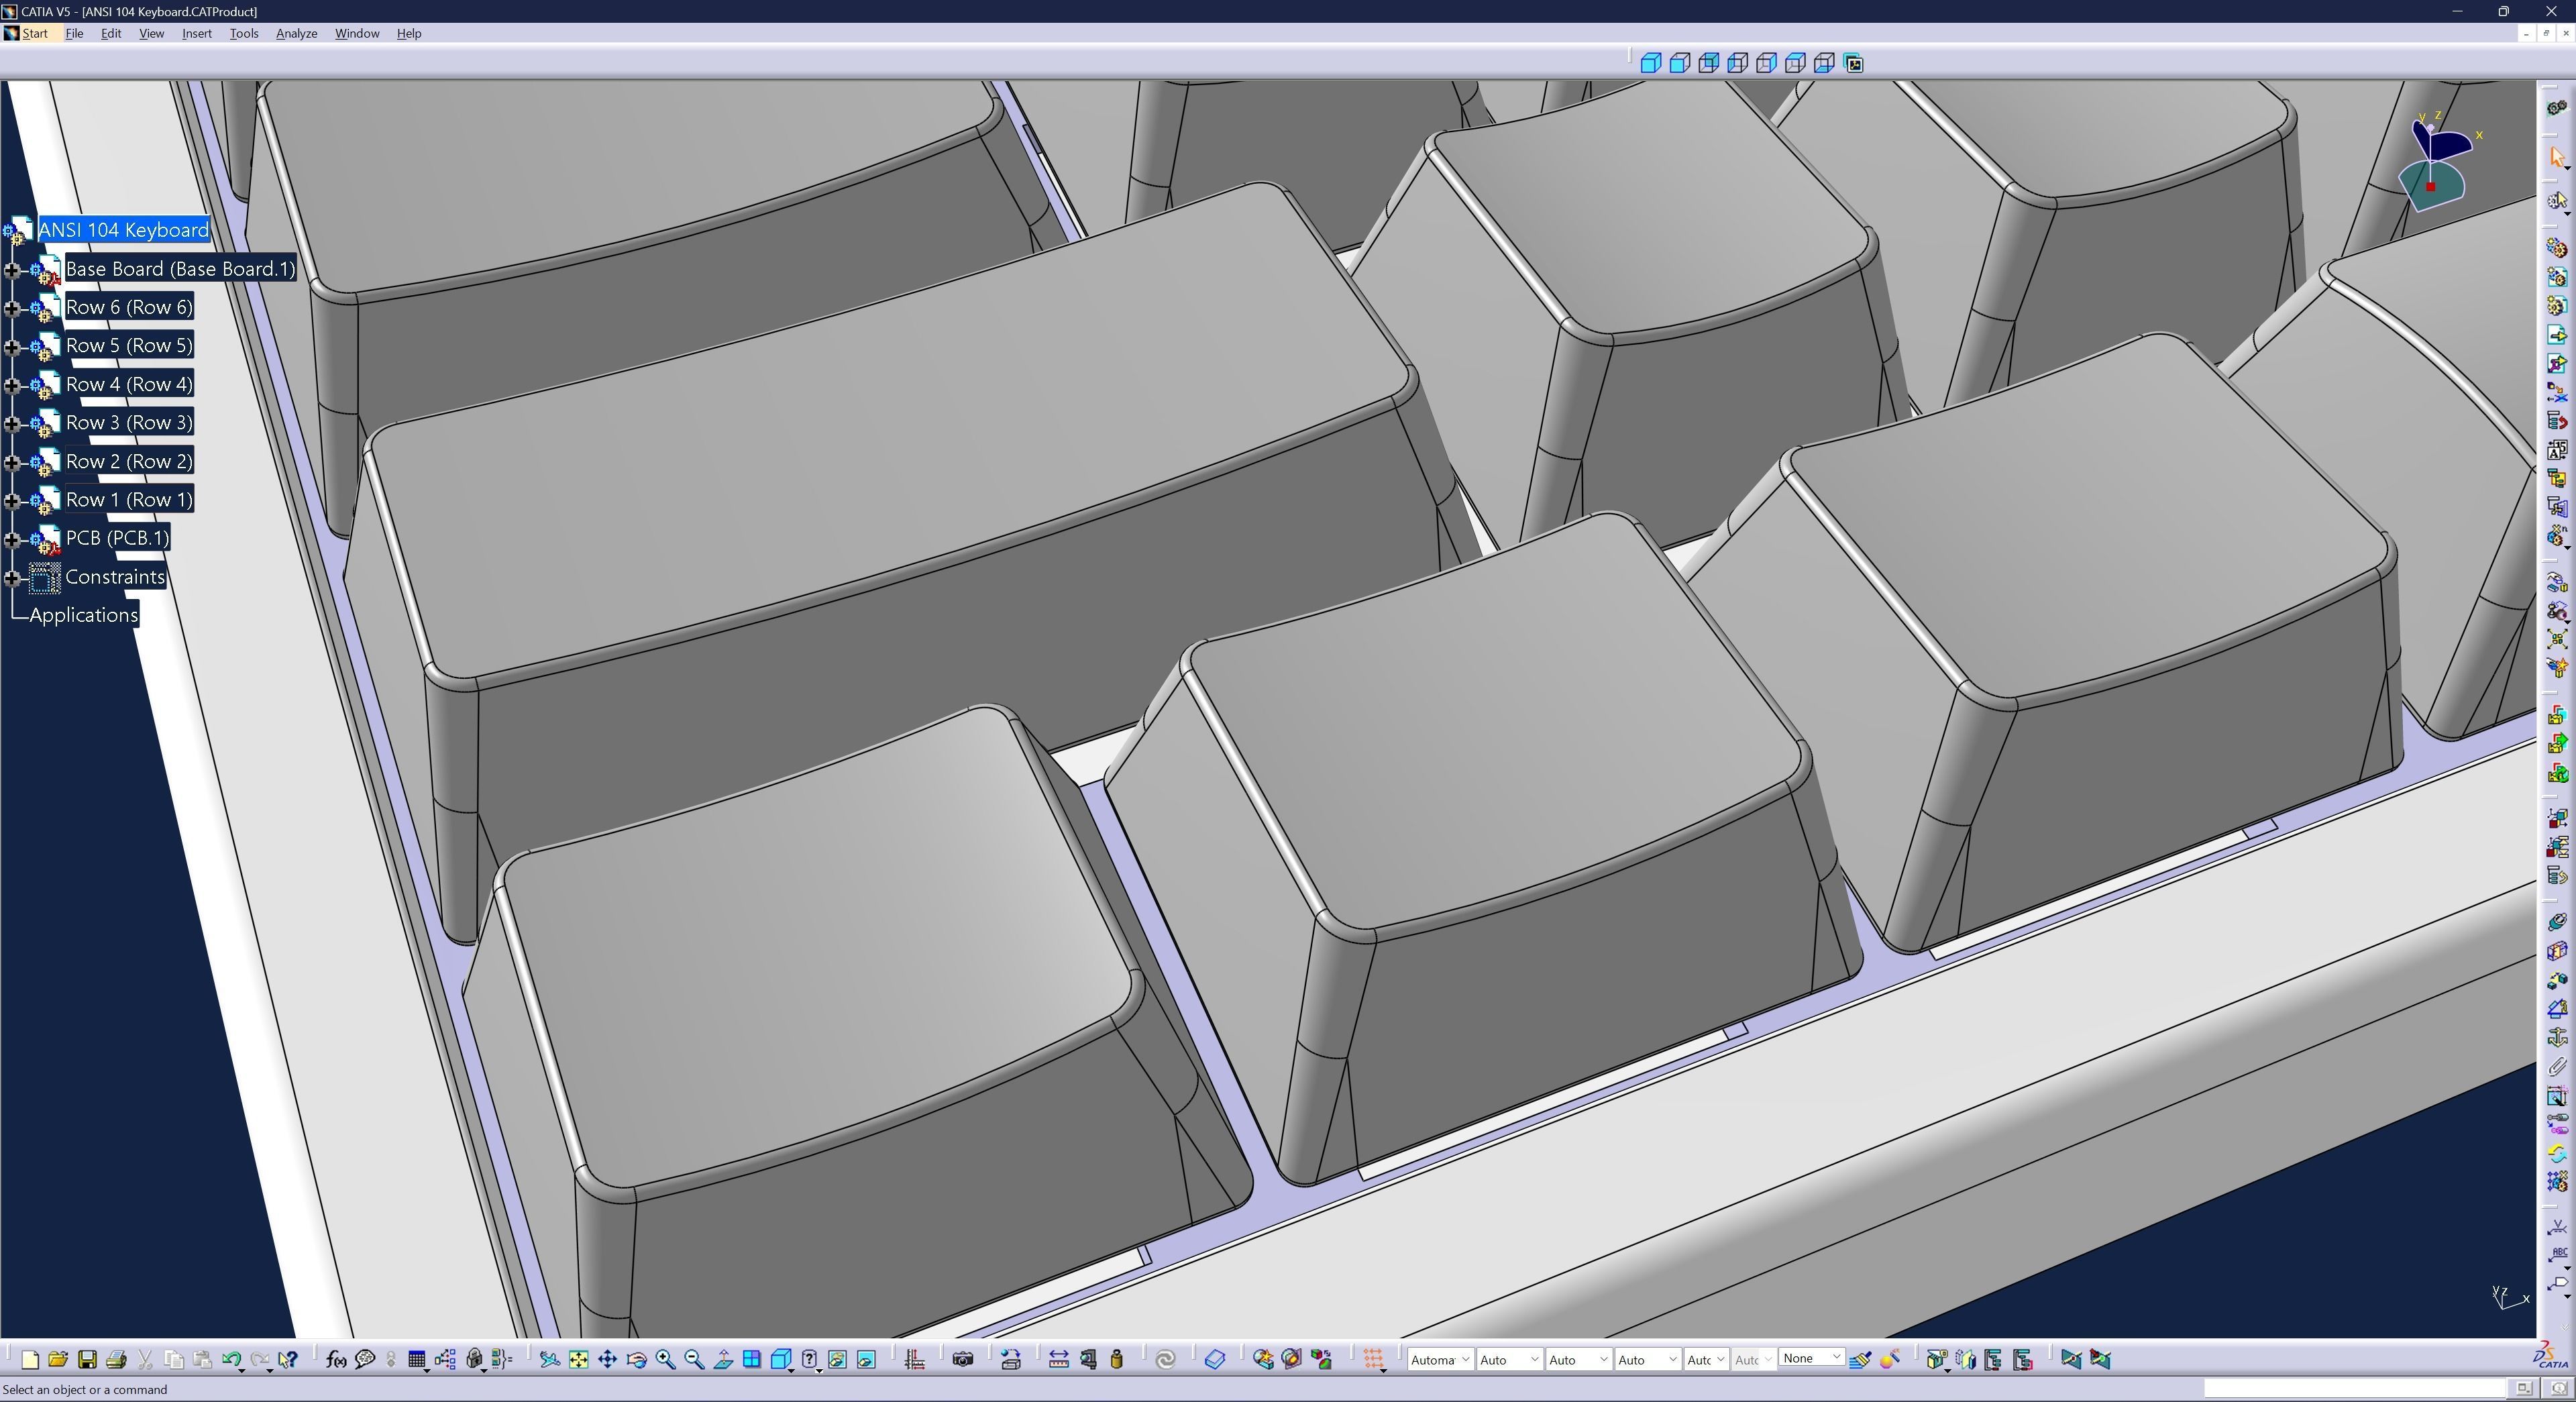Click the Select arrow tool on right toolbar
The image size is (2576, 1402).
pyautogui.click(x=2557, y=157)
